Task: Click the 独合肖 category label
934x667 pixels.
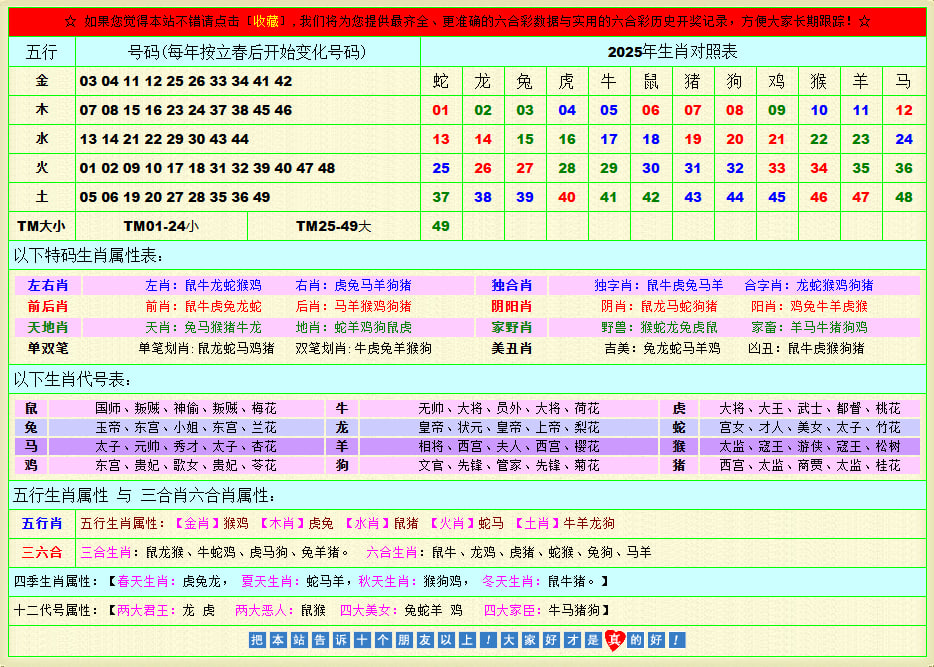Action: click(x=511, y=286)
